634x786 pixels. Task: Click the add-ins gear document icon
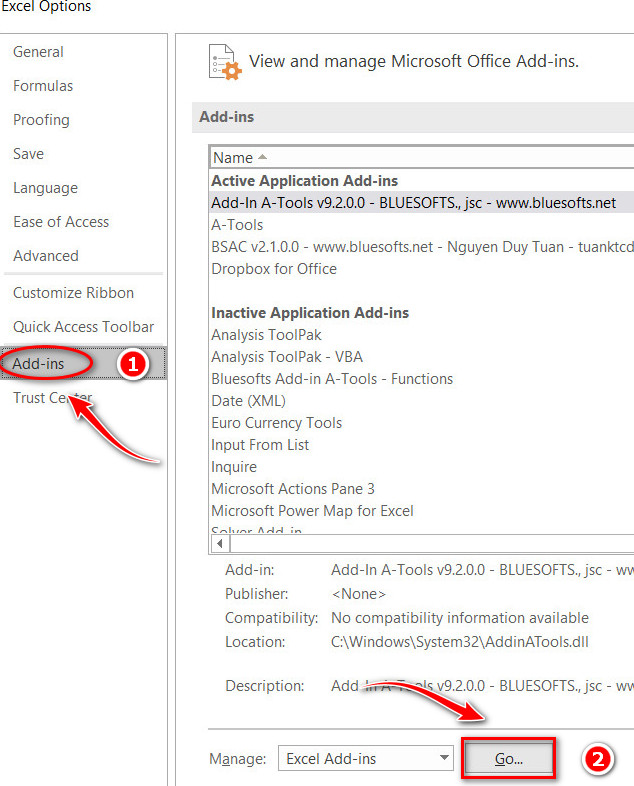coord(225,62)
